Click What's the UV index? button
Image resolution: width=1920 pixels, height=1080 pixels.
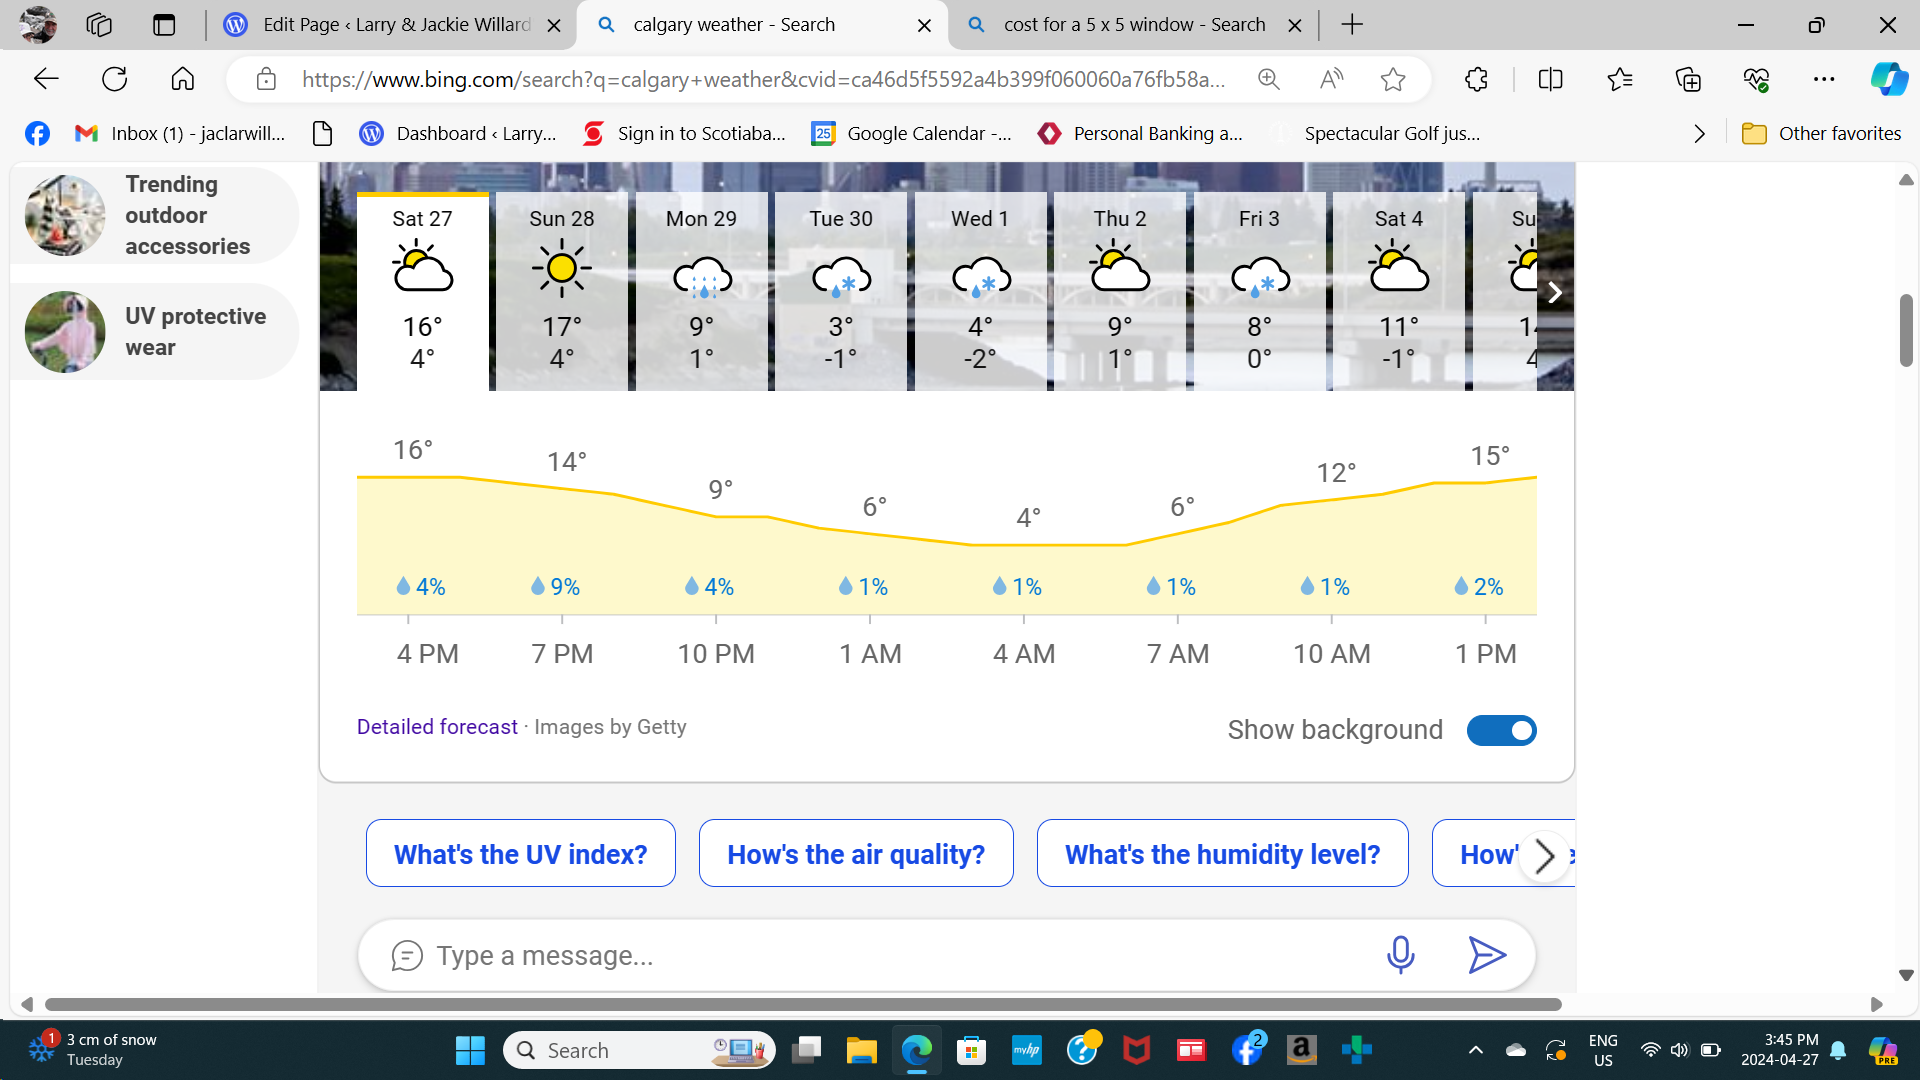[x=520, y=854]
